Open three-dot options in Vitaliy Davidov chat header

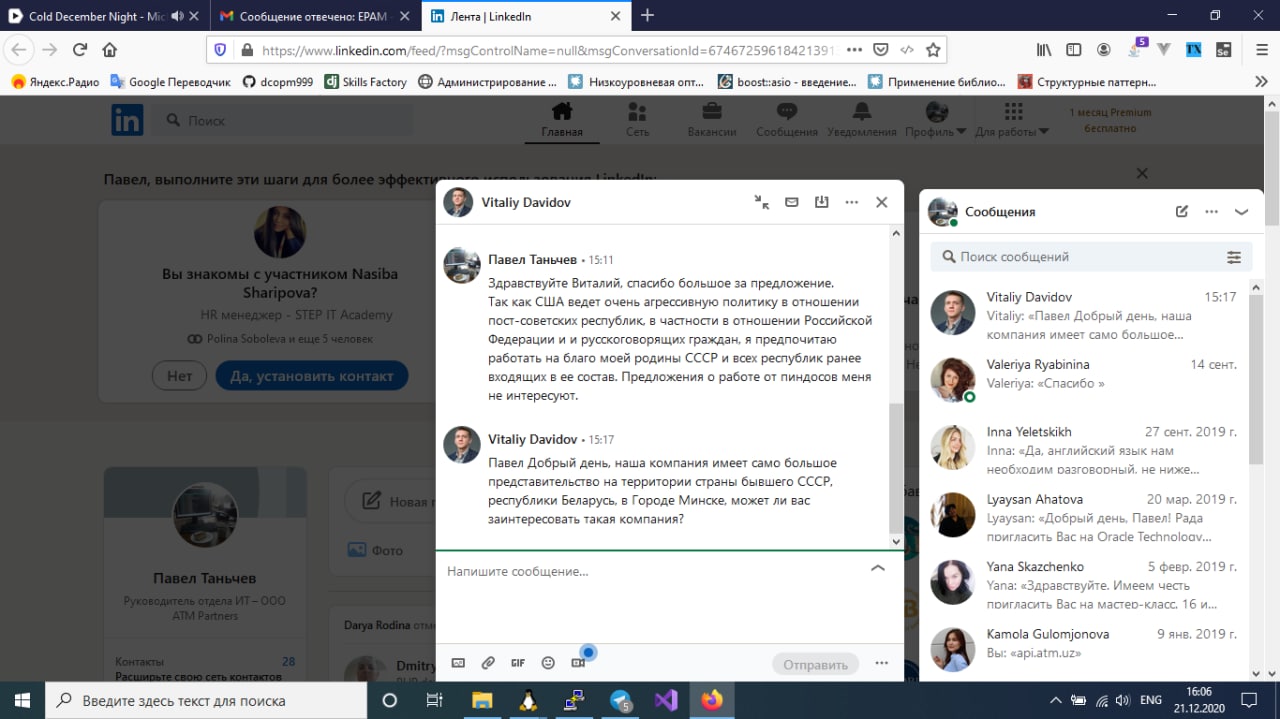(852, 202)
